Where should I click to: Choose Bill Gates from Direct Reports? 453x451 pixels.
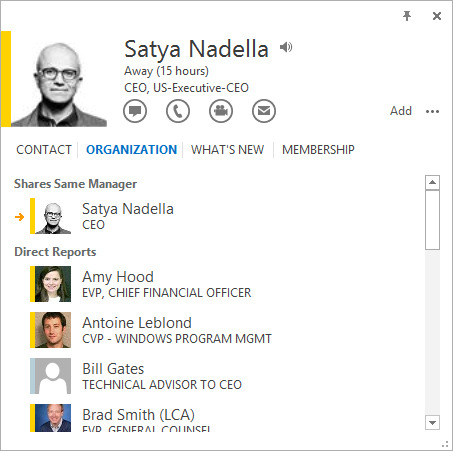point(213,376)
